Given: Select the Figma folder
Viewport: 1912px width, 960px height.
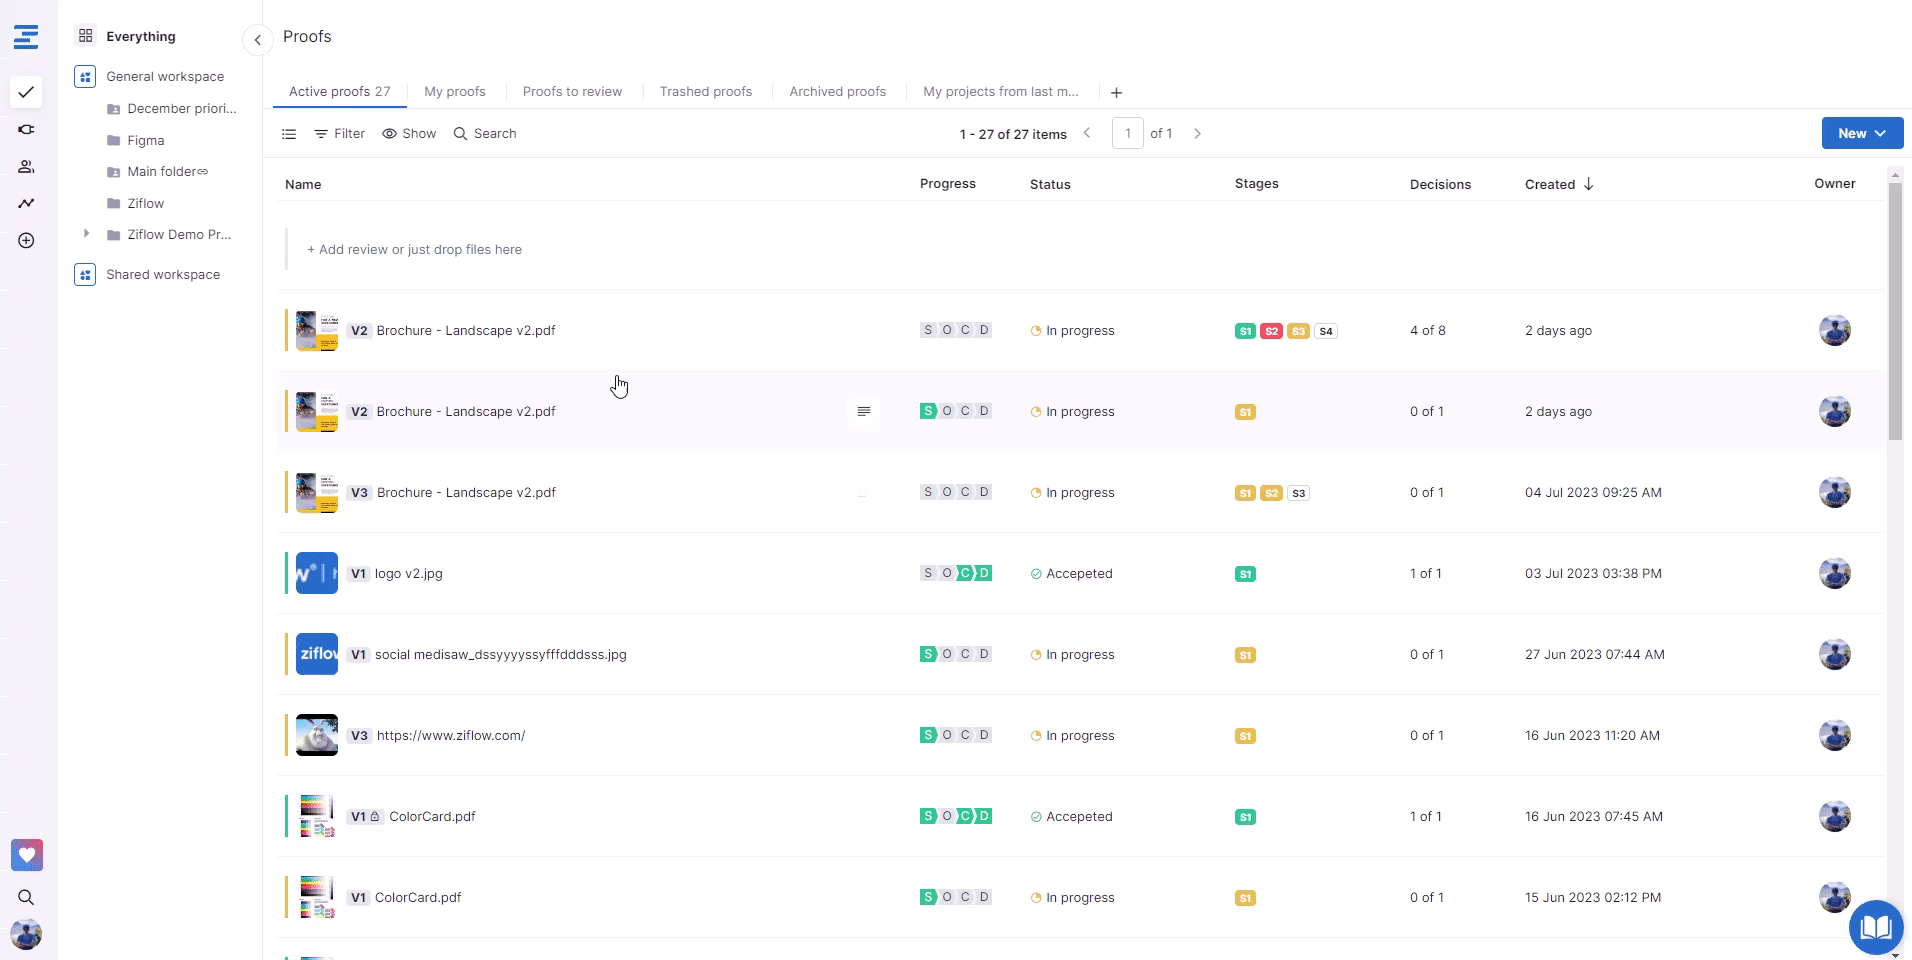Looking at the screenshot, I should pos(136,140).
